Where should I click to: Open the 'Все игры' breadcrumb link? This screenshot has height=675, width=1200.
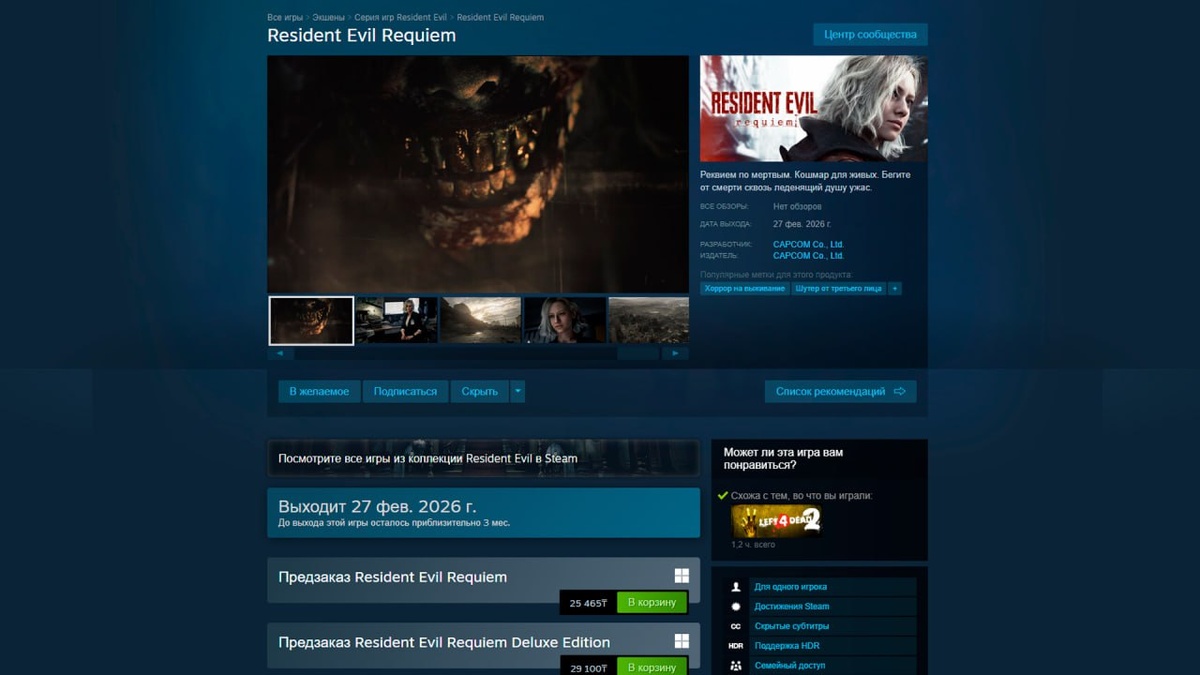(x=285, y=18)
